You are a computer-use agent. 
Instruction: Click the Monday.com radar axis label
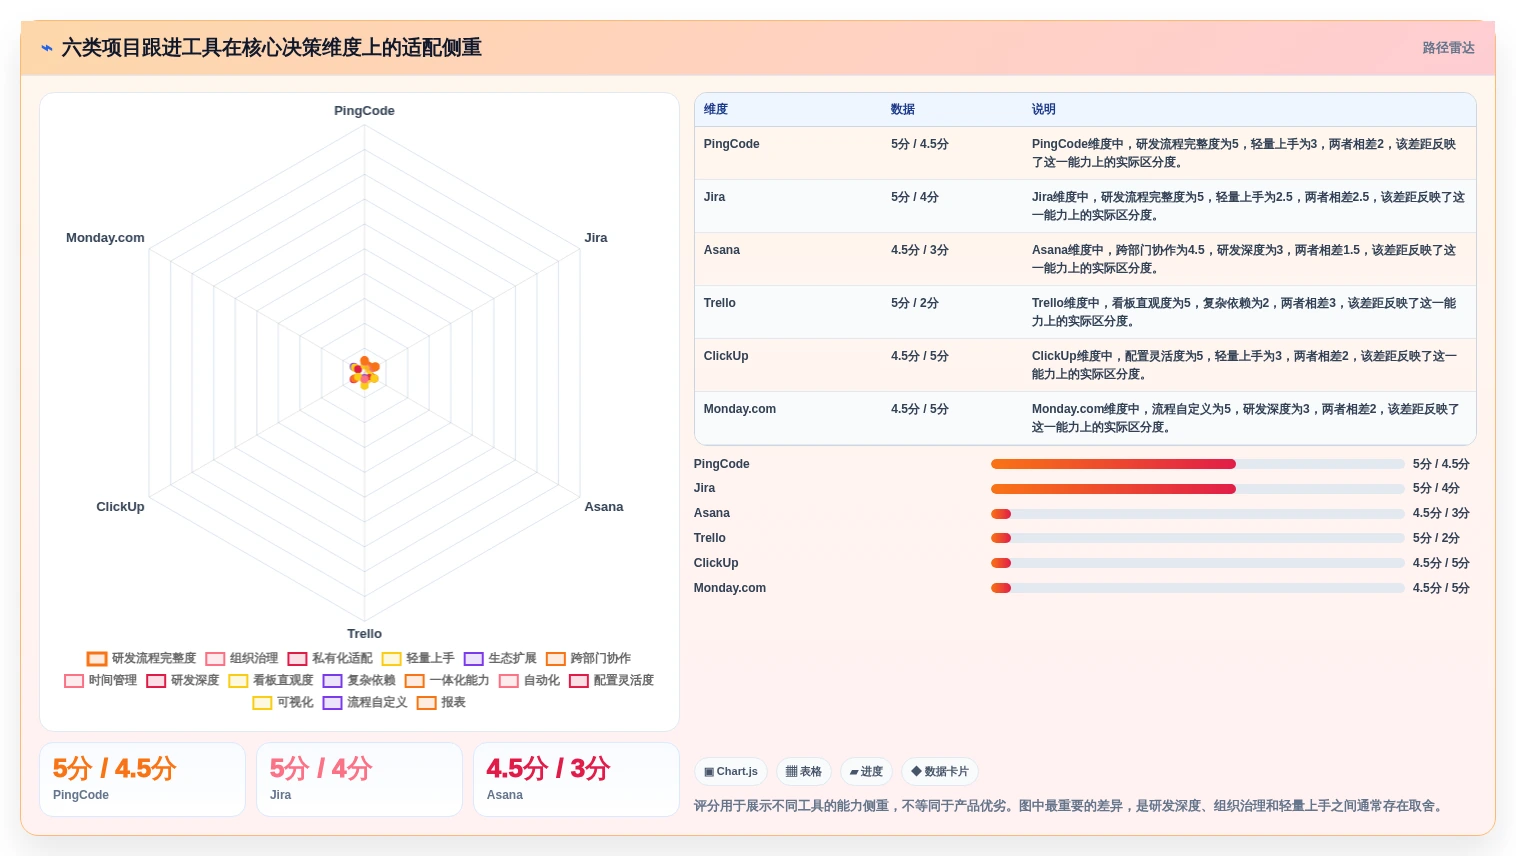pyautogui.click(x=105, y=238)
